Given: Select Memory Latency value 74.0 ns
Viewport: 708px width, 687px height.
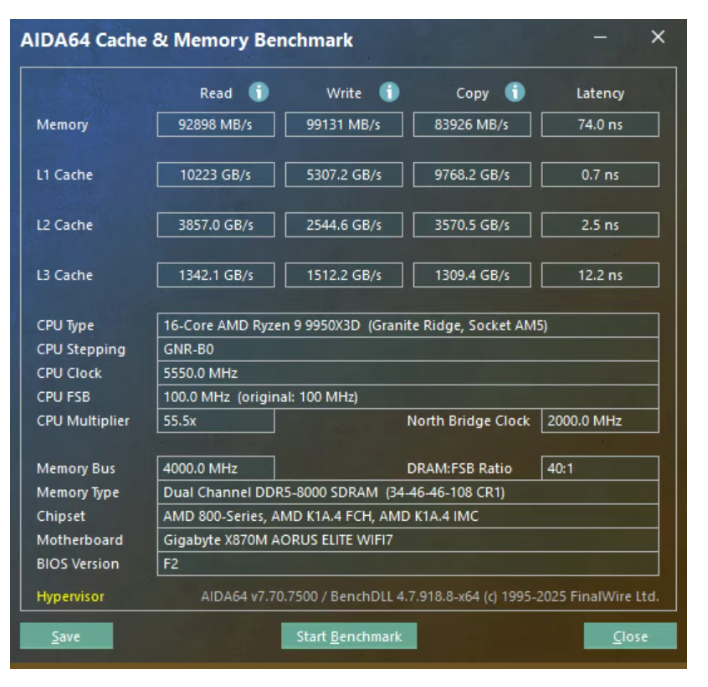Looking at the screenshot, I should (x=600, y=124).
